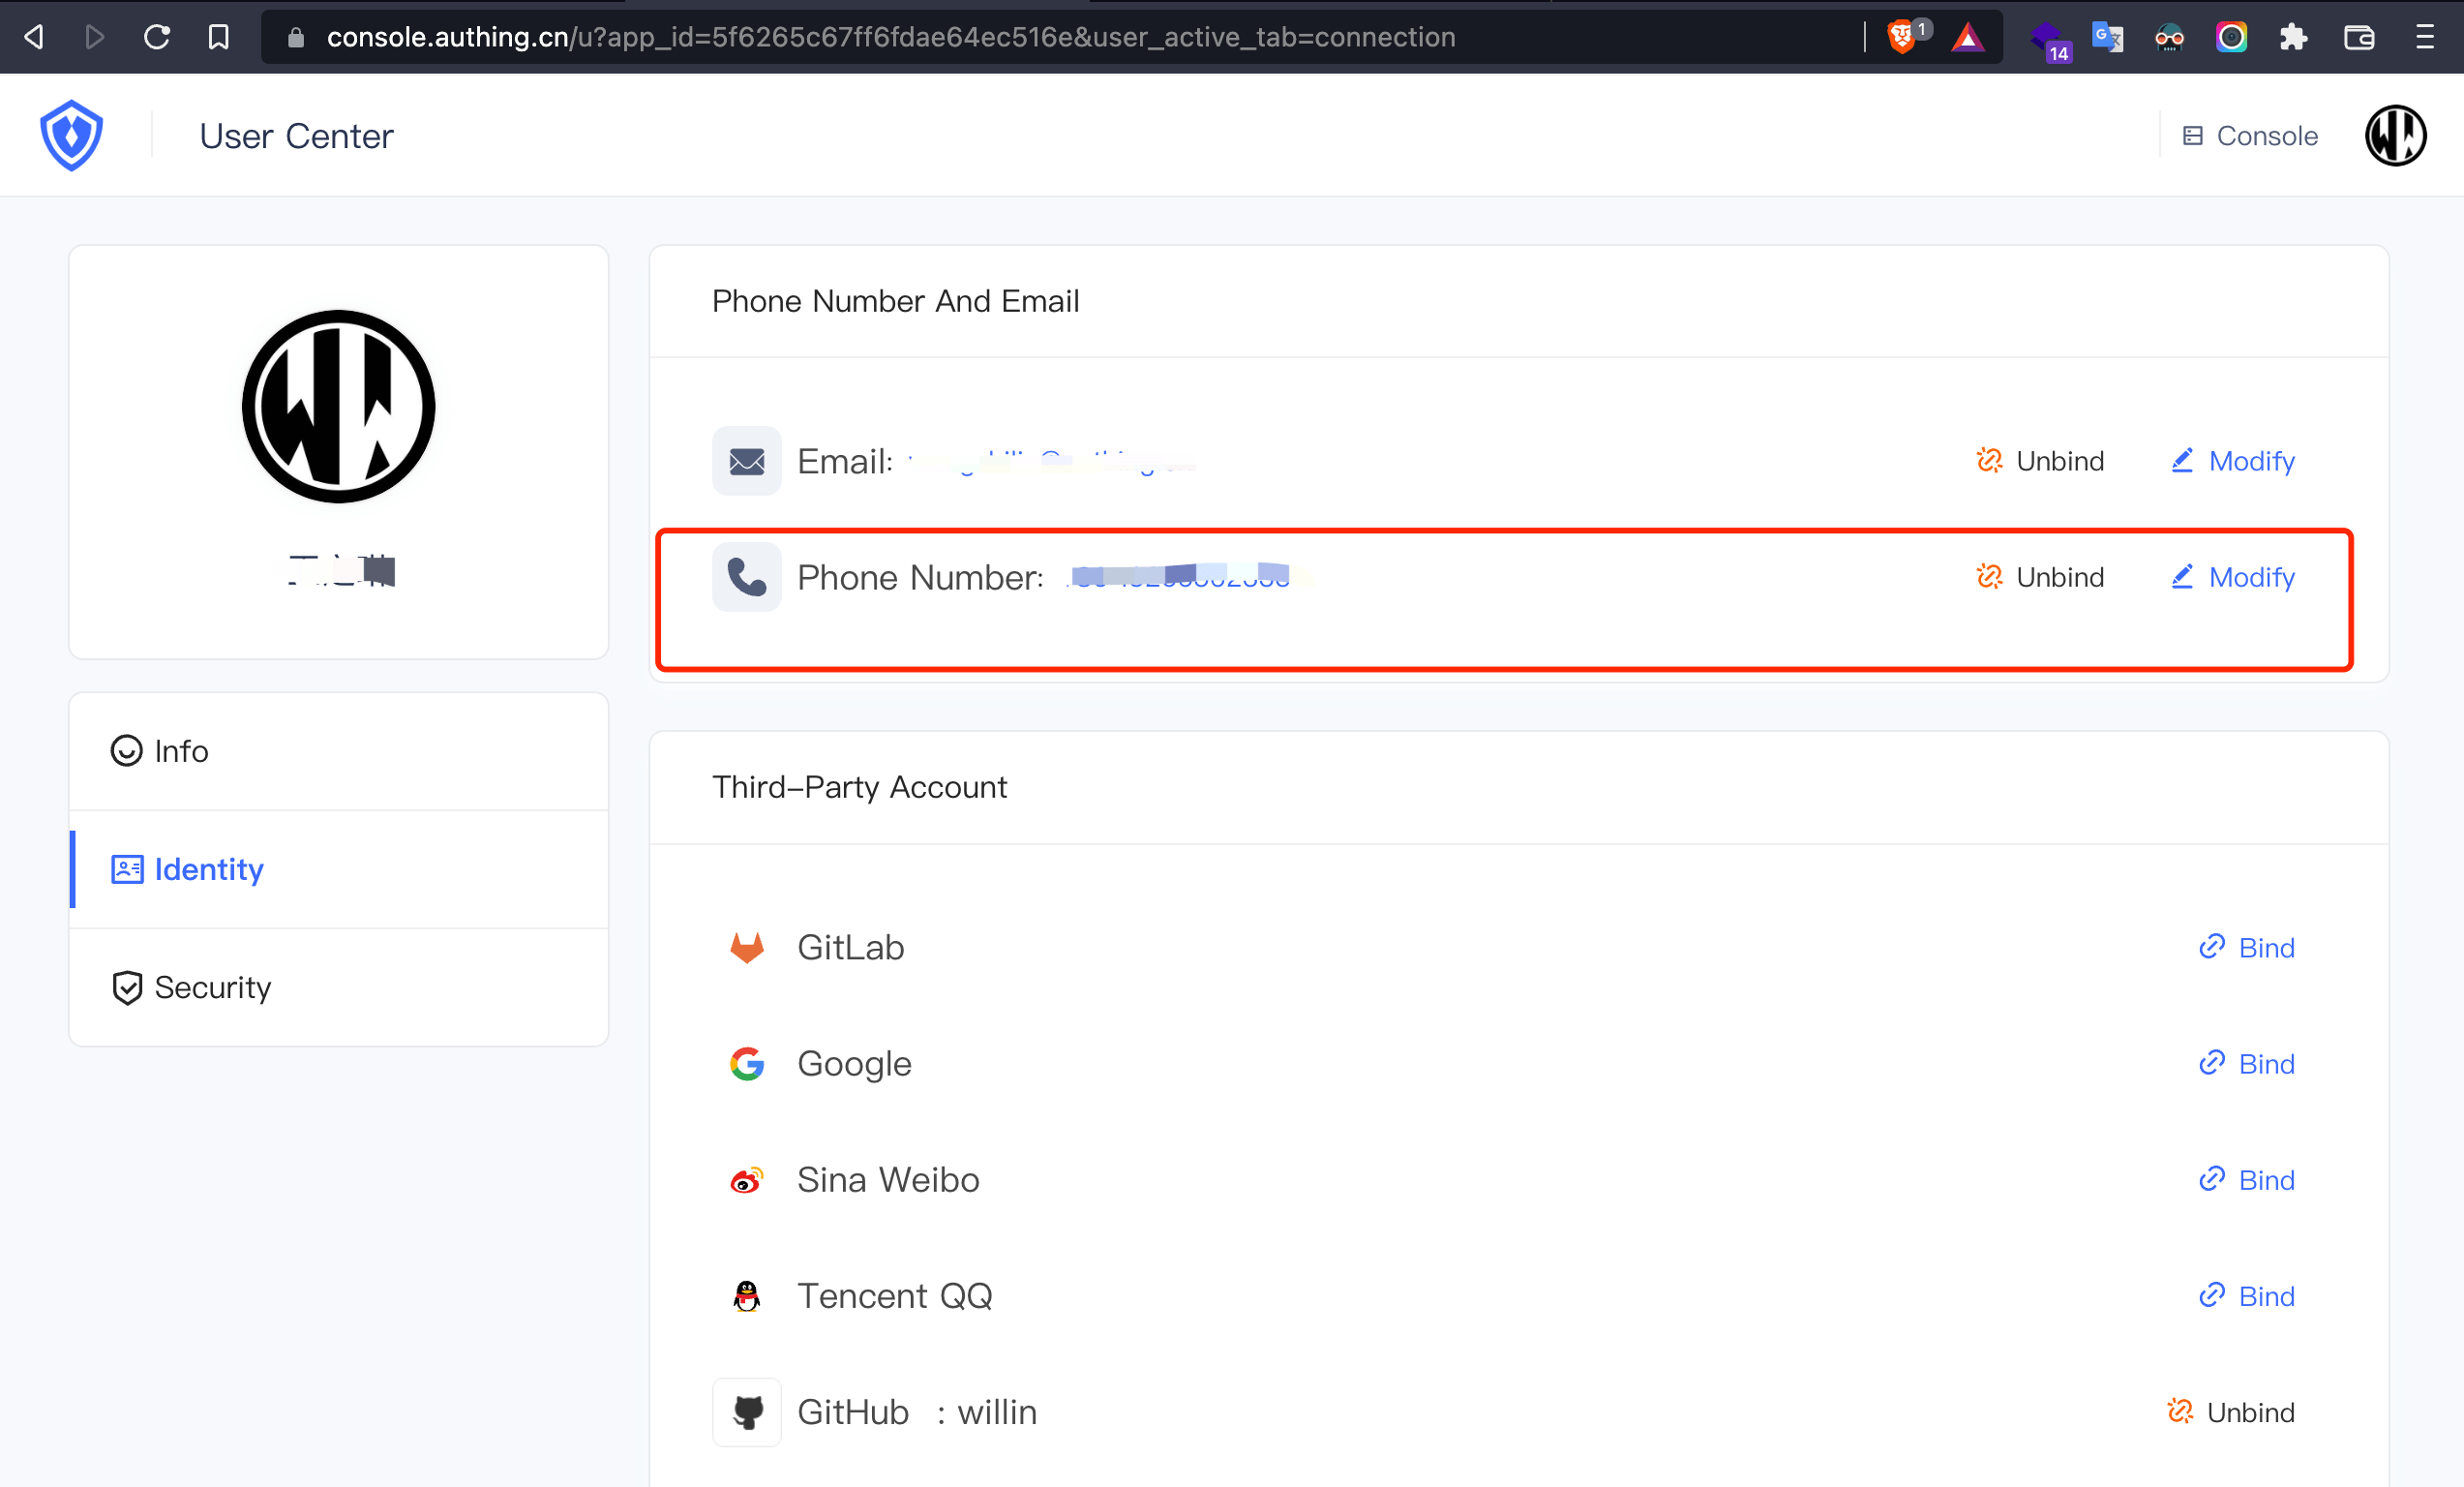The width and height of the screenshot is (2464, 1487).
Task: Open the browser wallet icon
Action: pos(2358,37)
